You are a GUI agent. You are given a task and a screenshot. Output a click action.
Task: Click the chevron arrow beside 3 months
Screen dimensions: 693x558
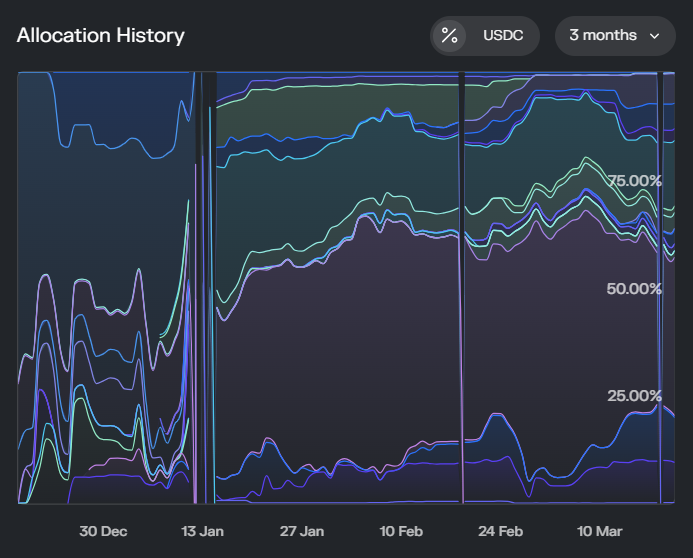click(x=655, y=36)
